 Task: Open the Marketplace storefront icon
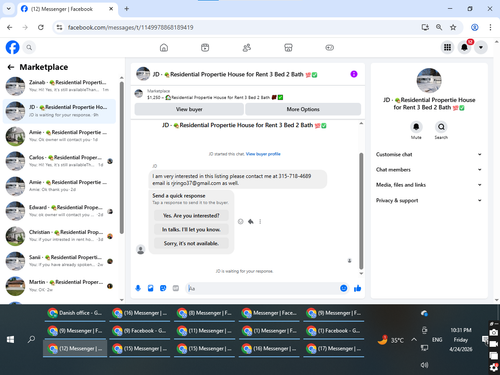(288, 48)
